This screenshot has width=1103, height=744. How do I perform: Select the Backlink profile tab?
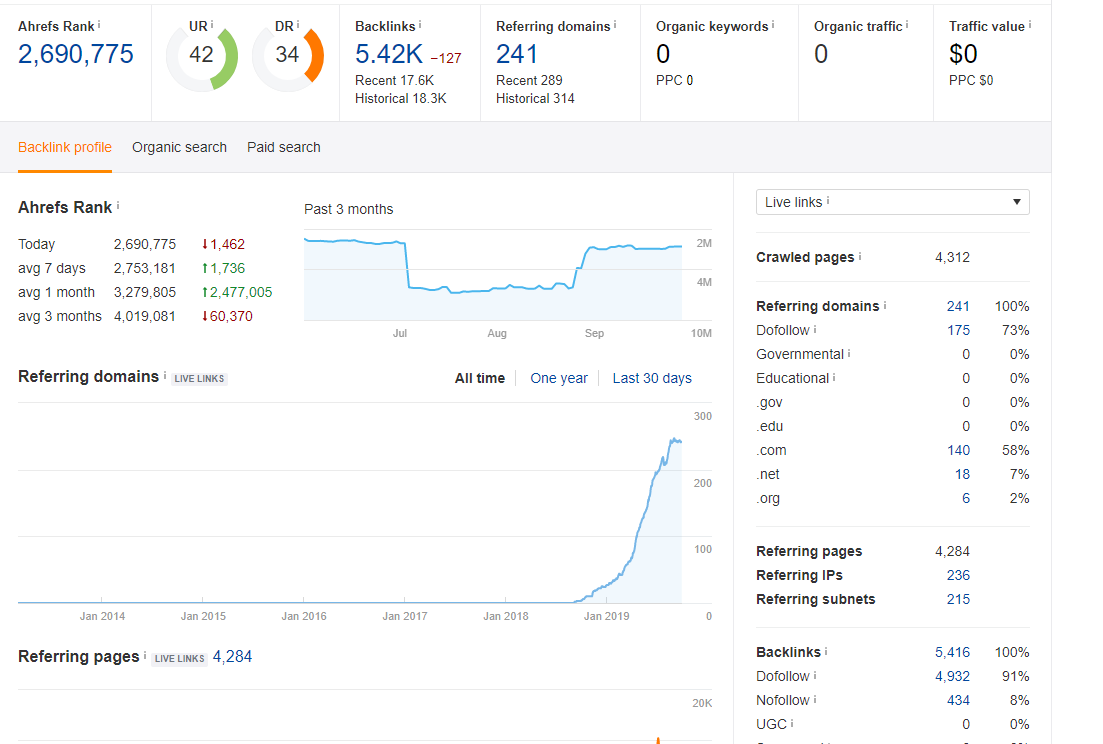65,147
